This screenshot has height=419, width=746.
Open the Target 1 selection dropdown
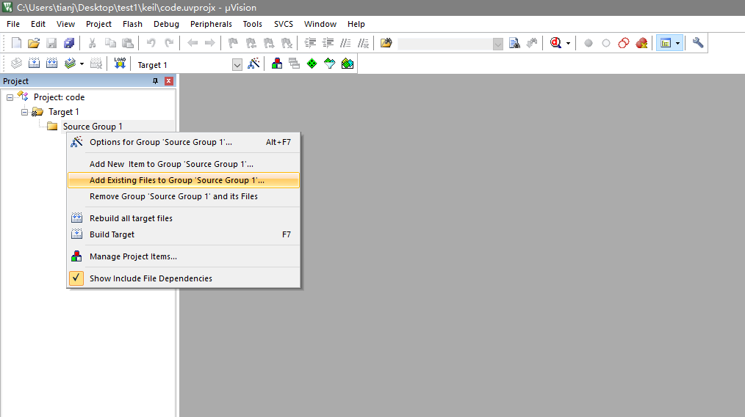(x=237, y=65)
